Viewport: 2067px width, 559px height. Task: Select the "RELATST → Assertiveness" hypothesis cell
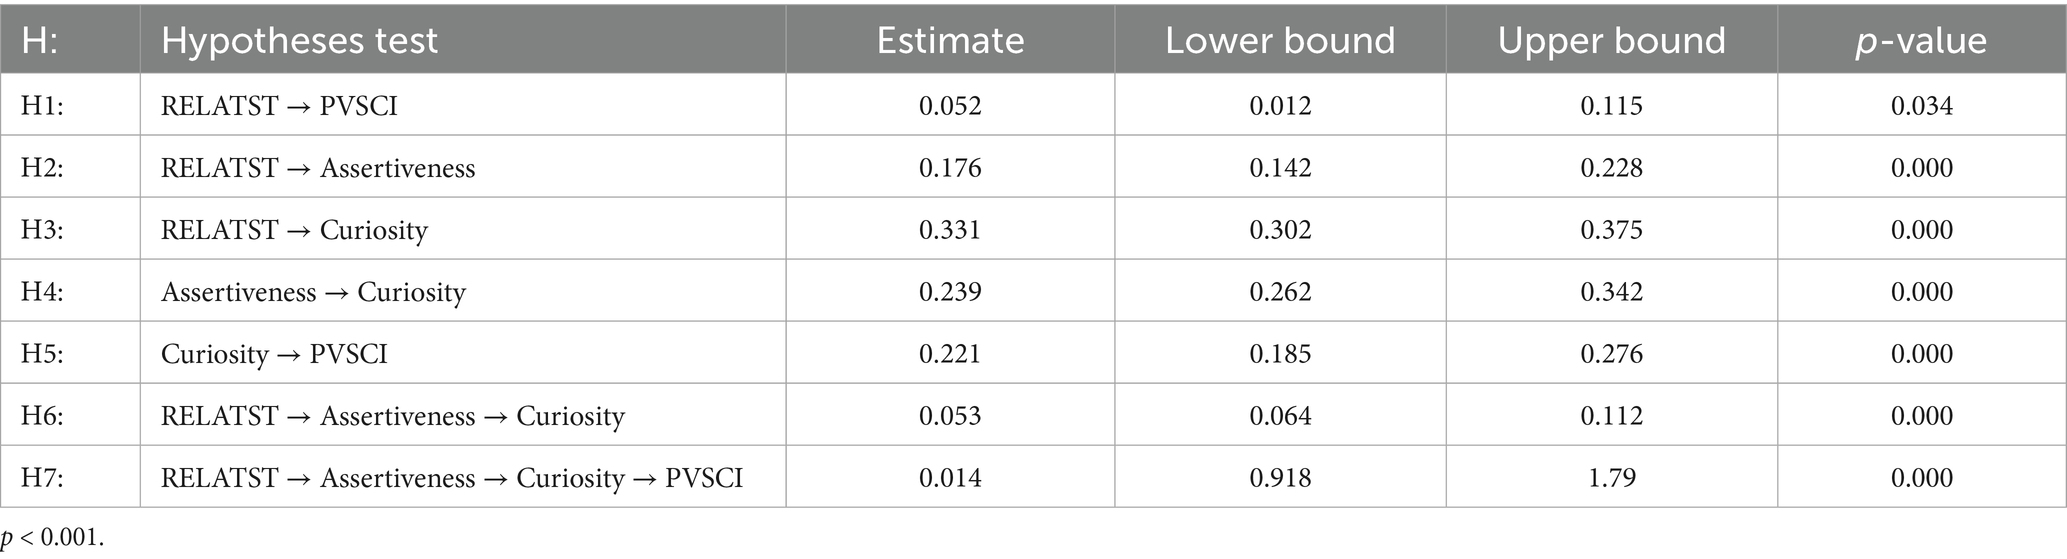click(x=318, y=168)
